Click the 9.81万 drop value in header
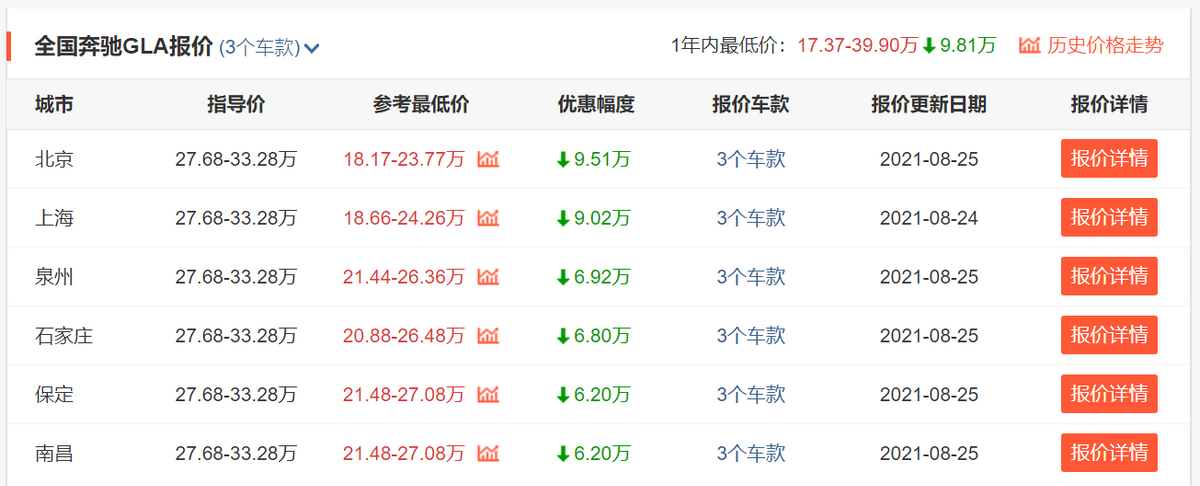 pyautogui.click(x=967, y=45)
